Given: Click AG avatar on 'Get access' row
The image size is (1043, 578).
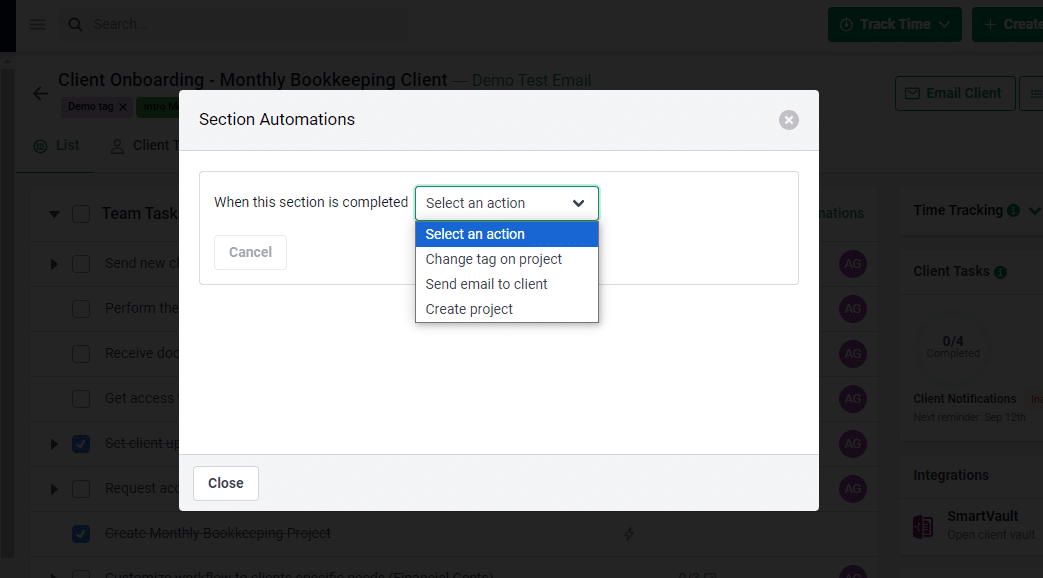Looking at the screenshot, I should (x=853, y=399).
